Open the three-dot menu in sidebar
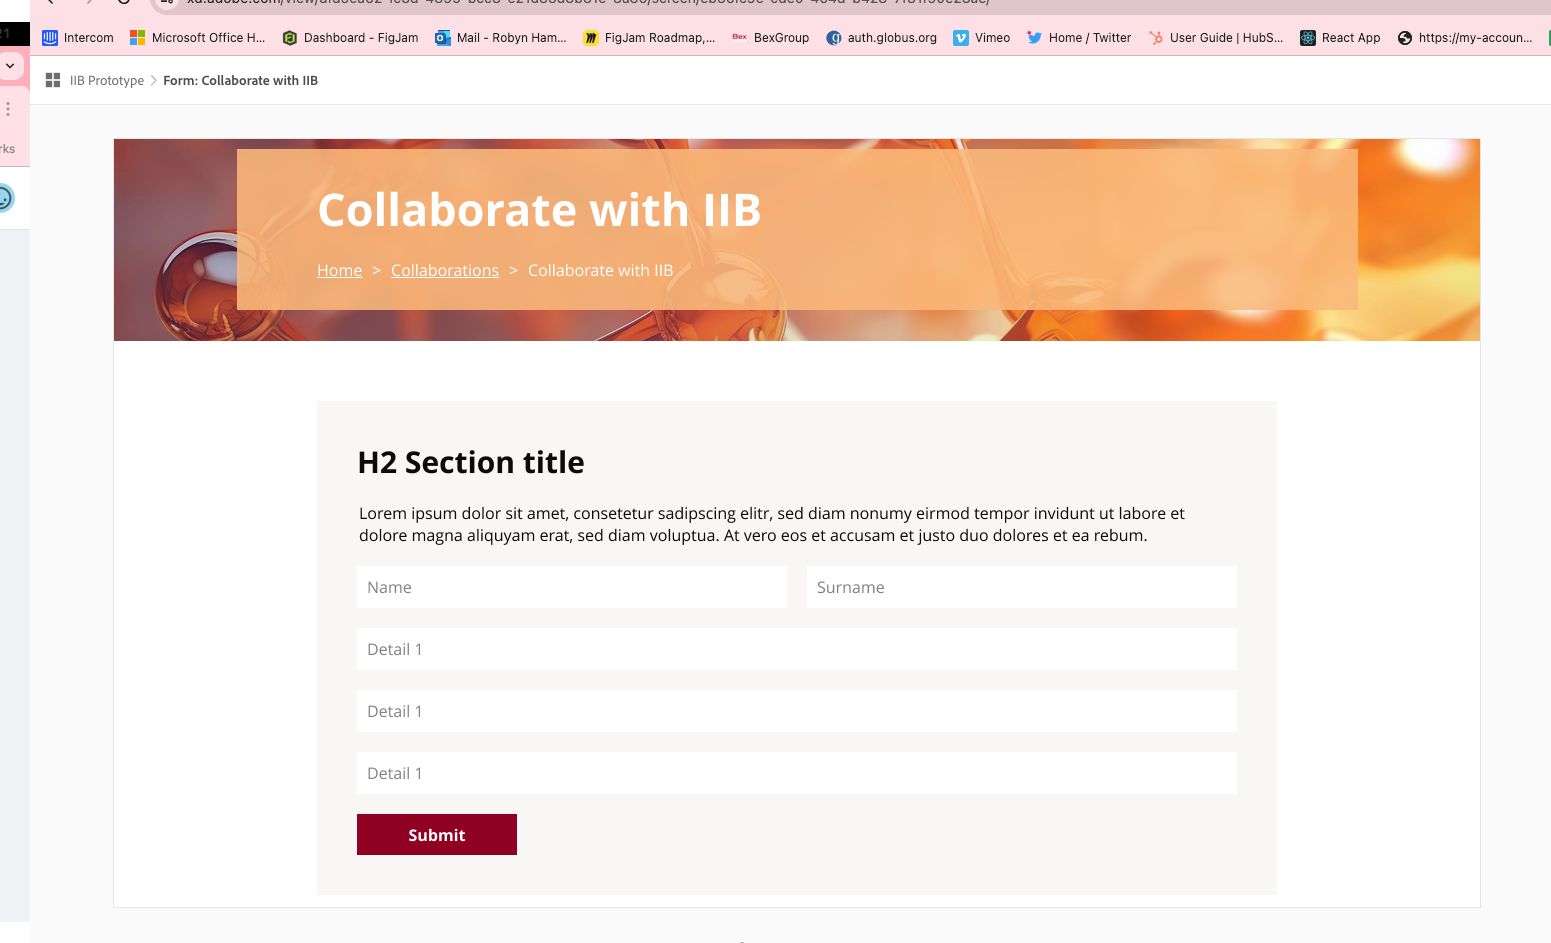The image size is (1551, 943). coord(8,109)
